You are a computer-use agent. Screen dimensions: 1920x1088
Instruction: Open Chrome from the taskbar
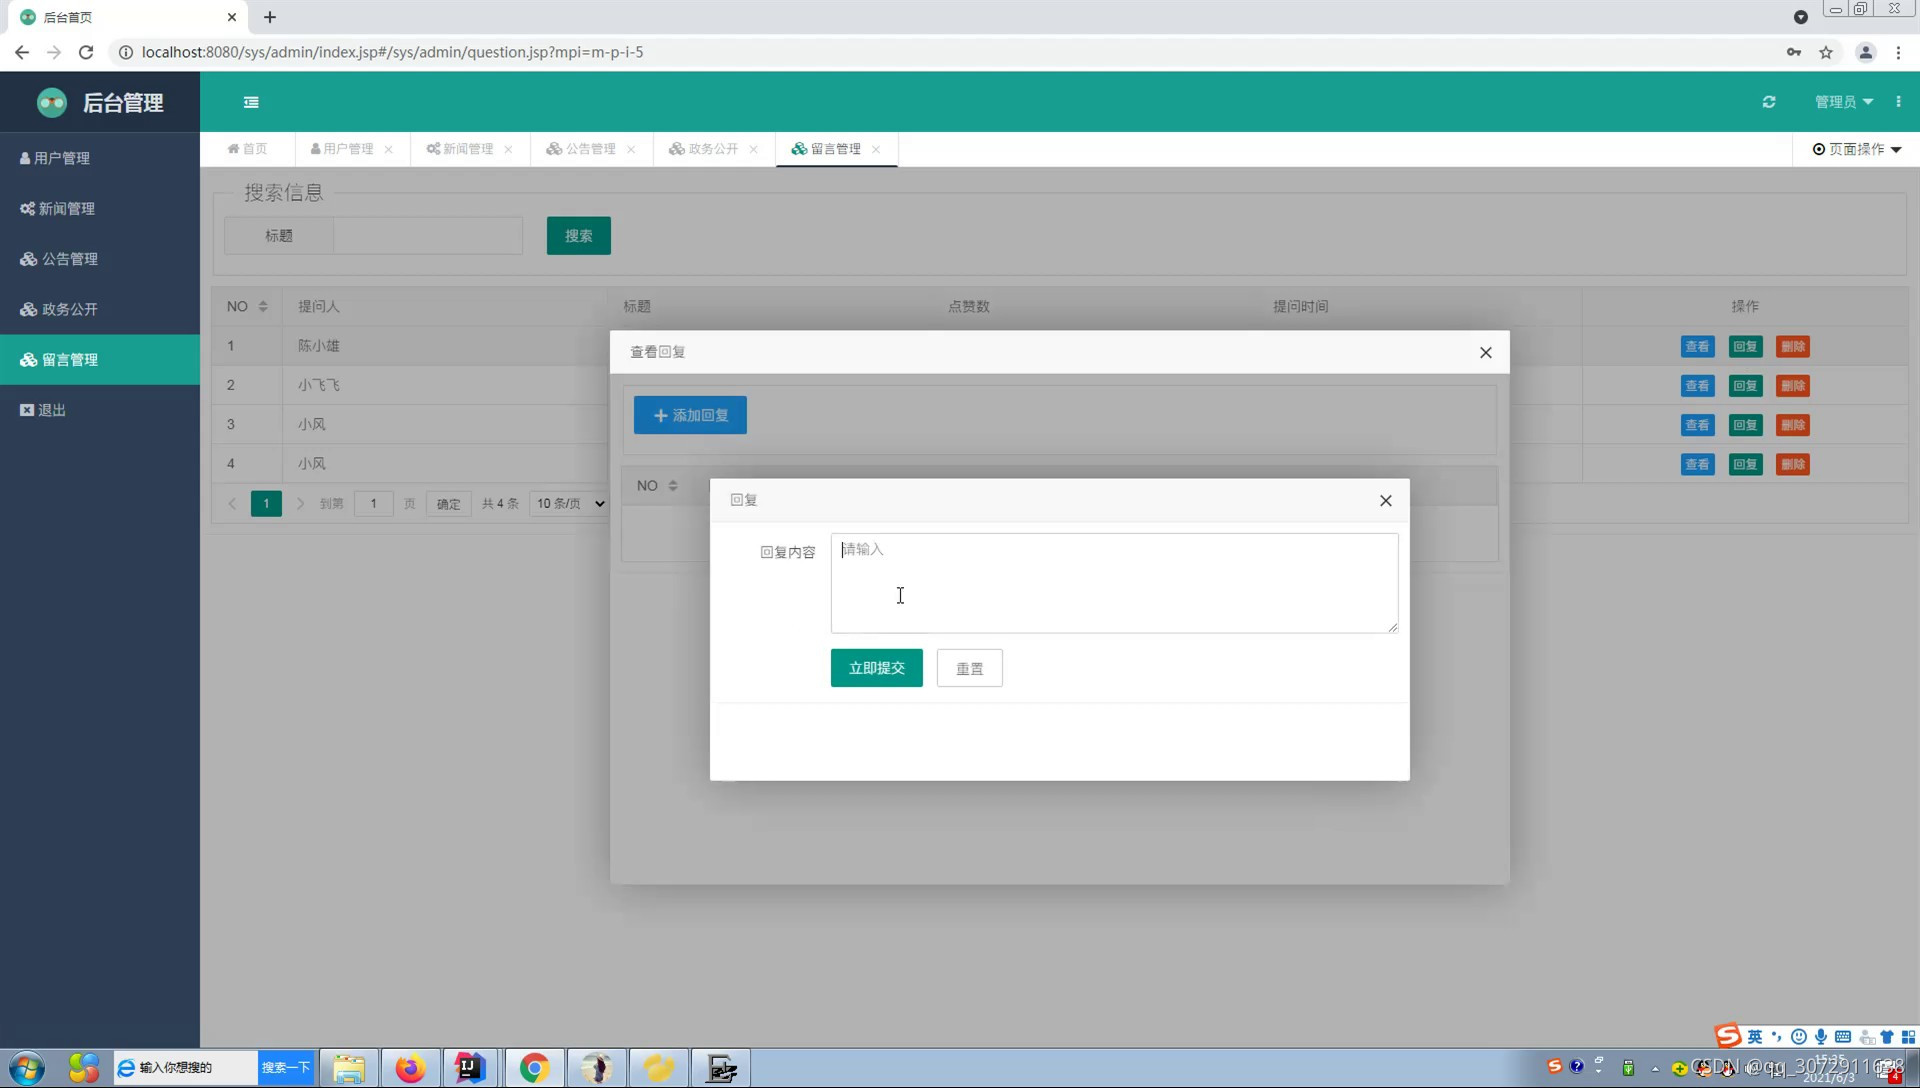pyautogui.click(x=534, y=1068)
